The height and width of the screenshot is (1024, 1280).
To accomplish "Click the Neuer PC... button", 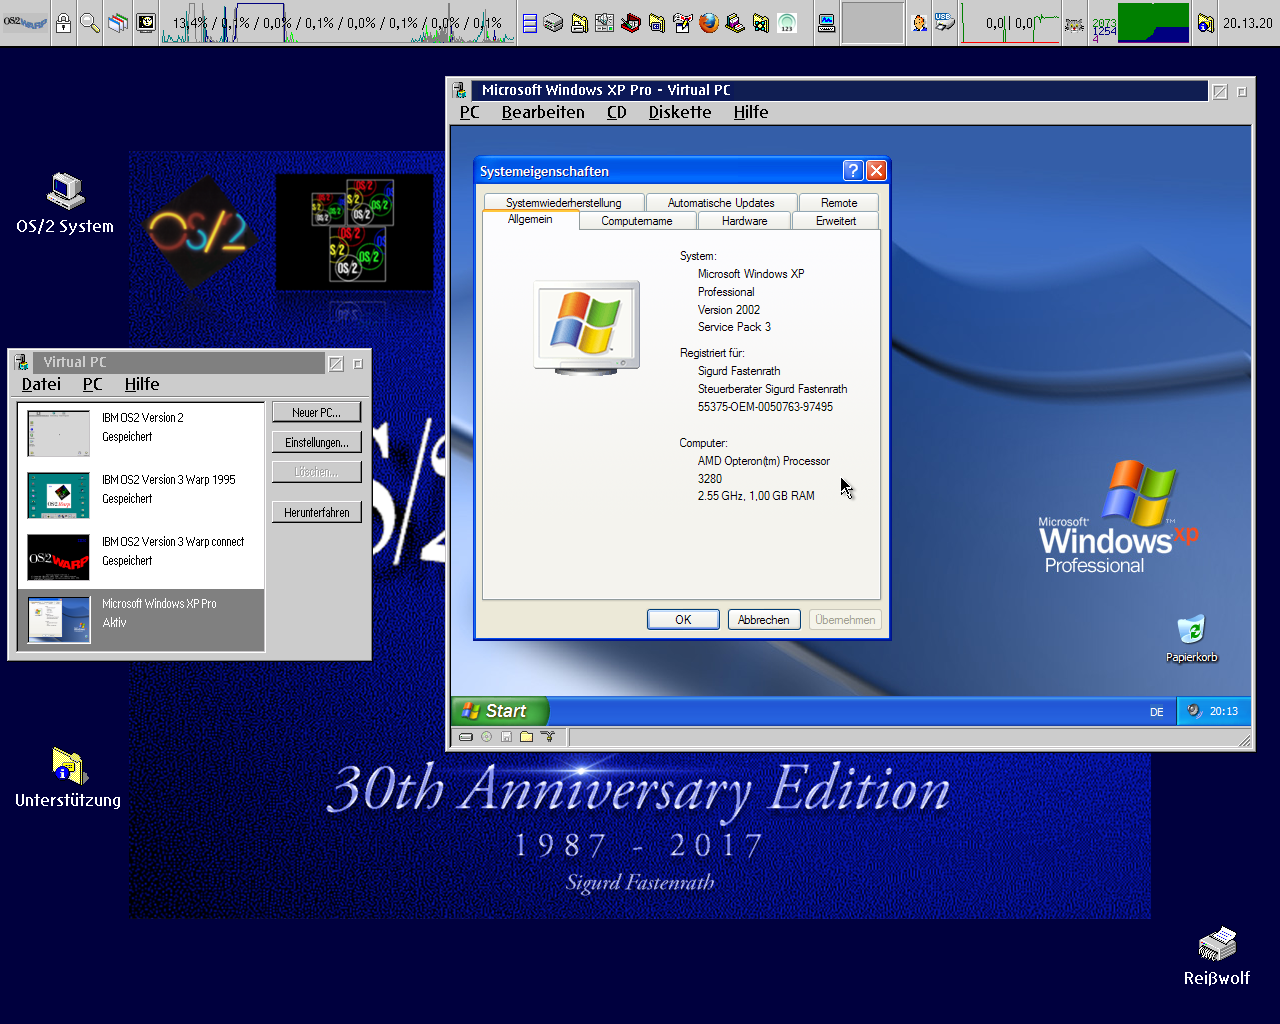I will [x=316, y=413].
